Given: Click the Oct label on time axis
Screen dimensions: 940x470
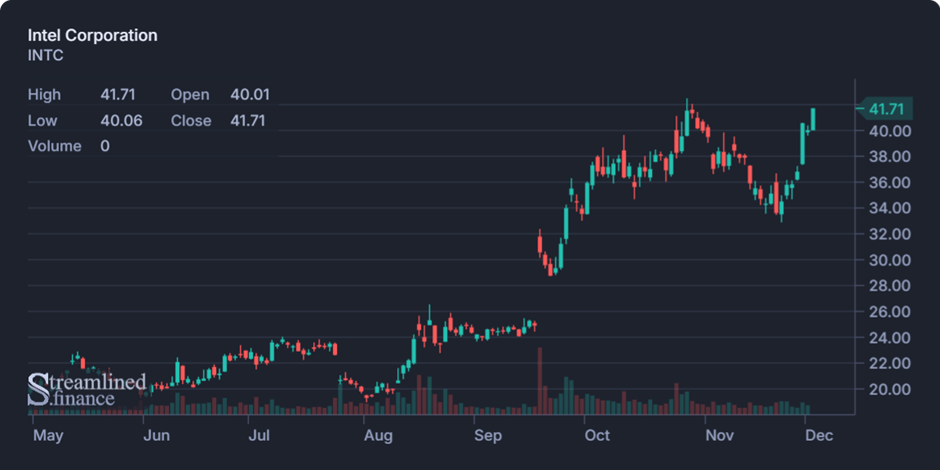Looking at the screenshot, I should pyautogui.click(x=597, y=436).
